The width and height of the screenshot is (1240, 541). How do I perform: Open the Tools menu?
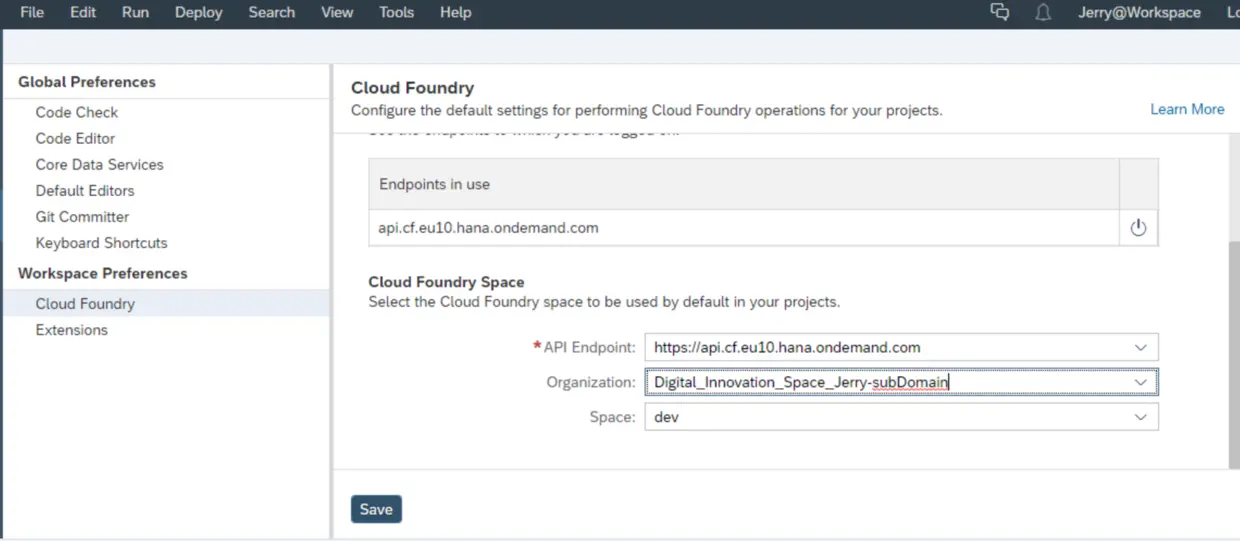coord(396,13)
